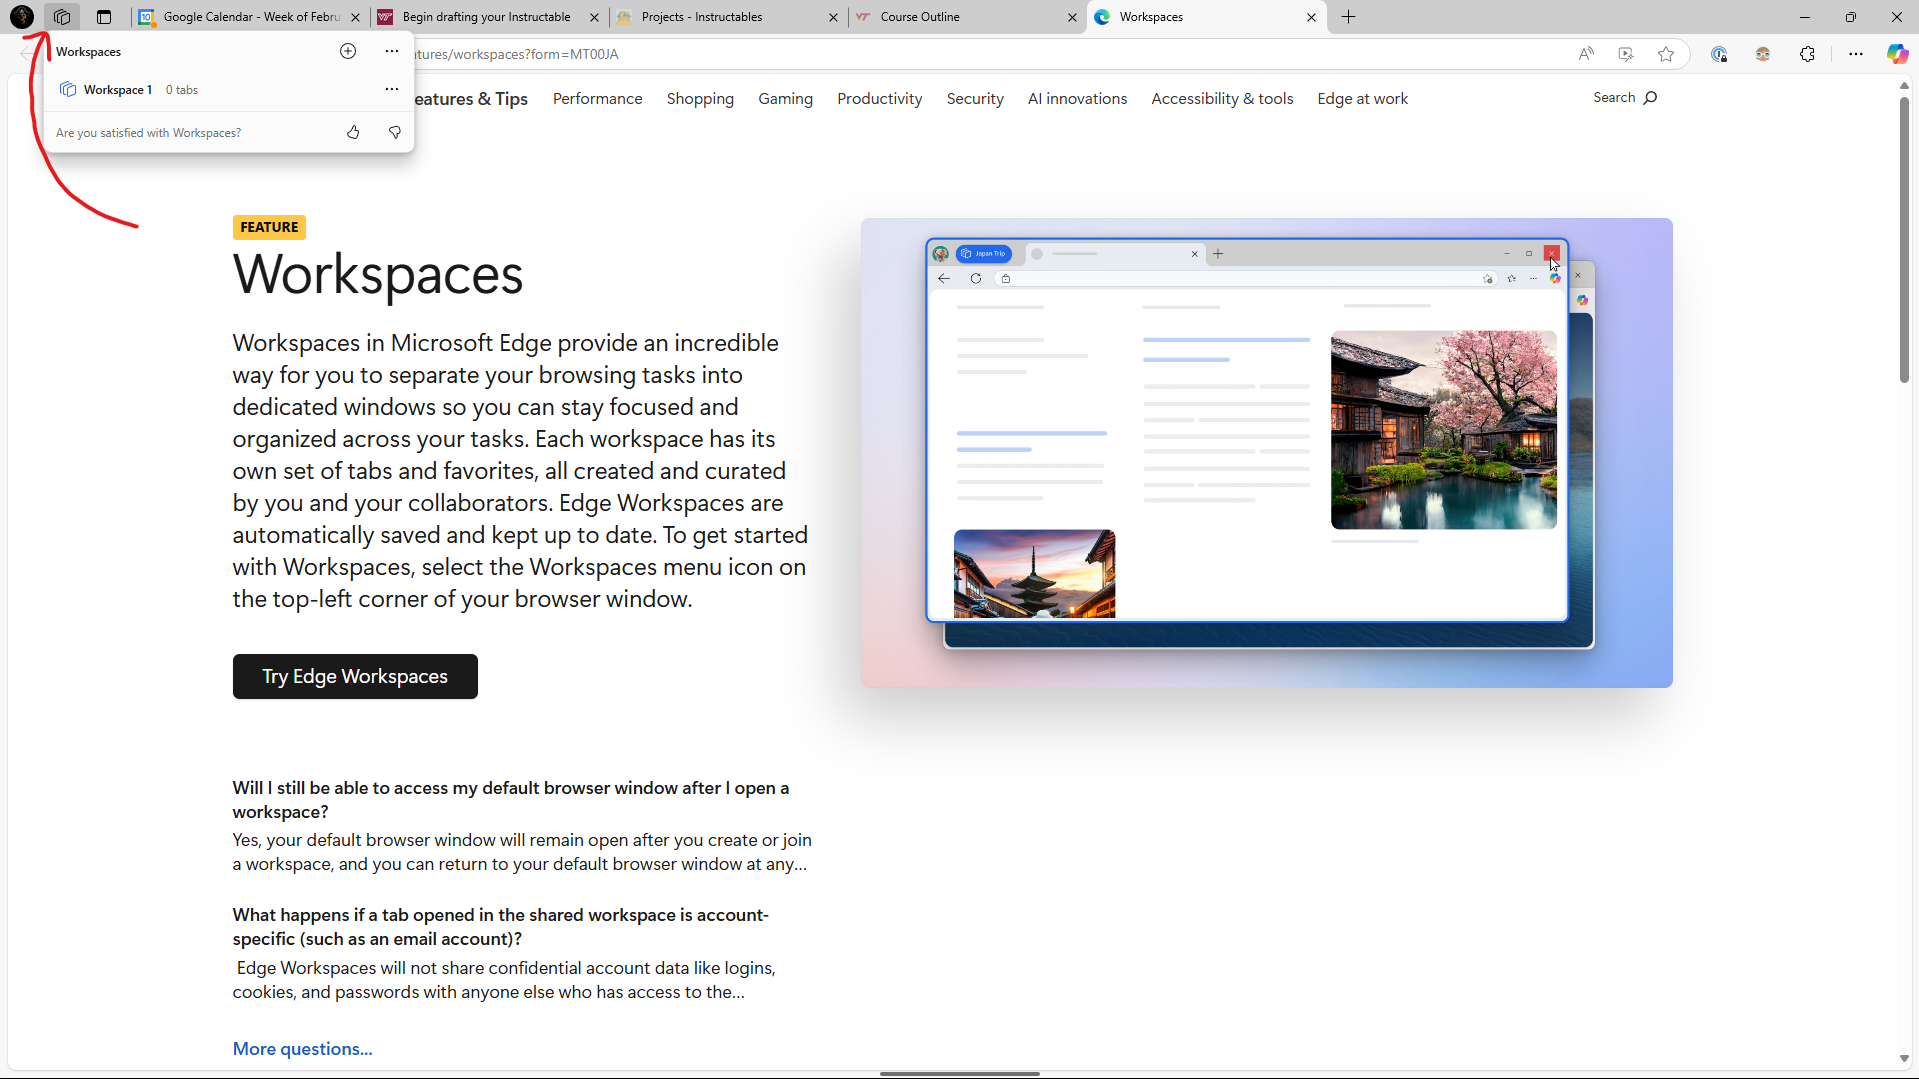
Task: Click the Features & Tips heading link
Action: point(470,98)
